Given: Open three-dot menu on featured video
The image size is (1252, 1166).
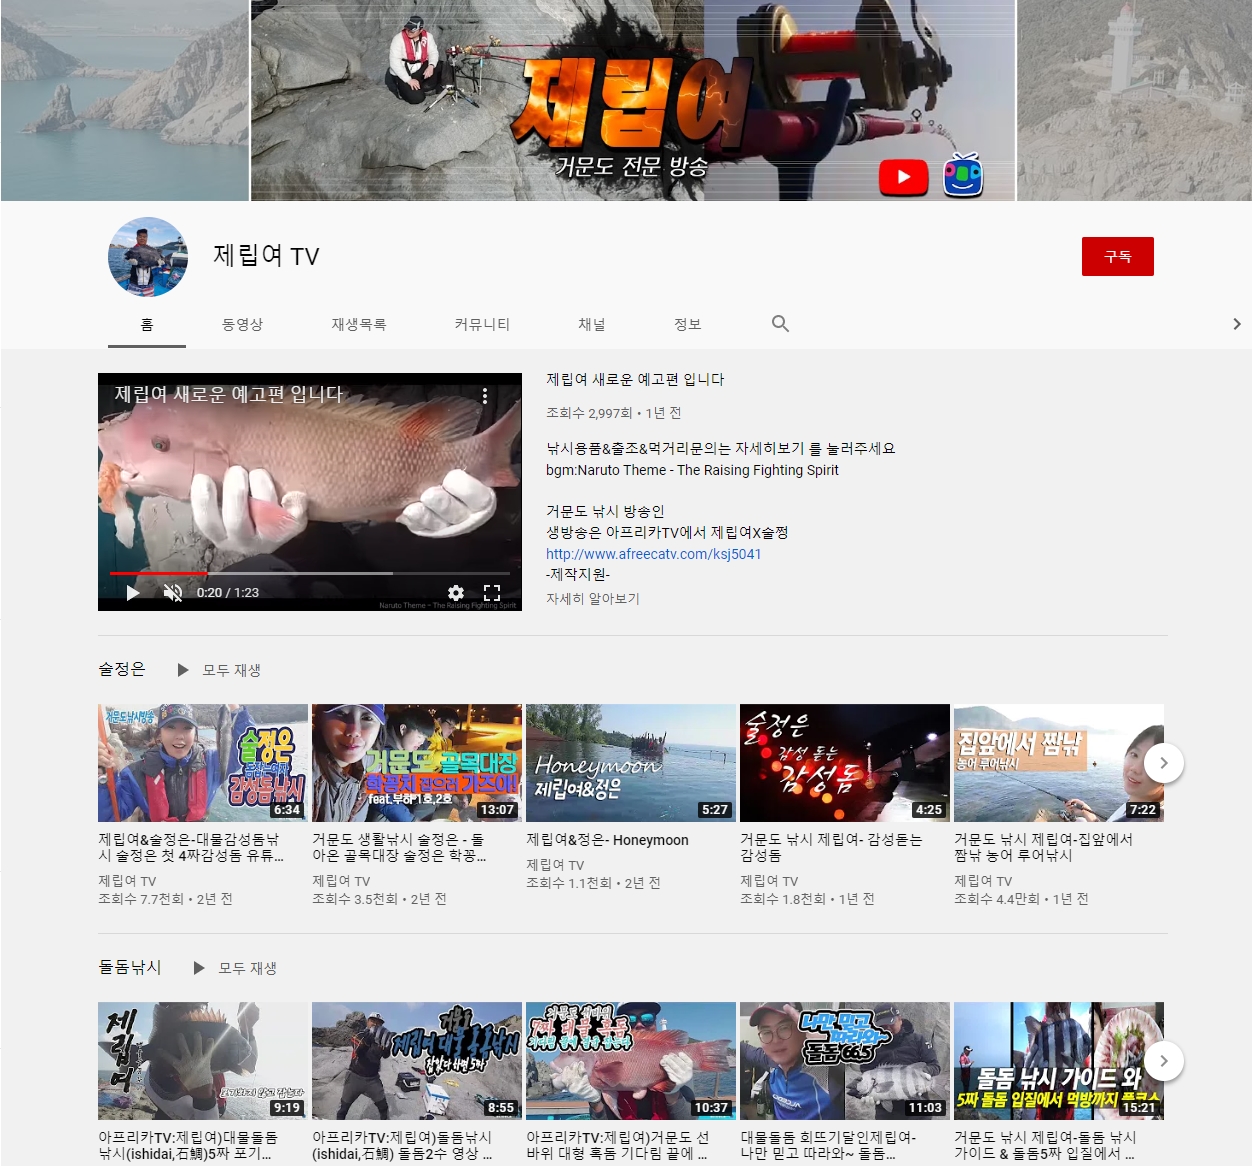Looking at the screenshot, I should [x=485, y=396].
